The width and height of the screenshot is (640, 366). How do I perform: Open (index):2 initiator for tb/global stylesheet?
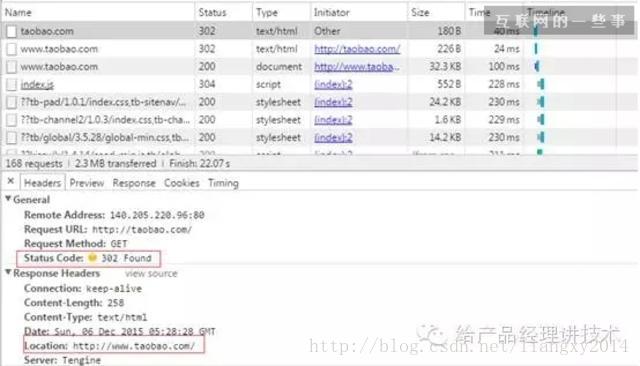coord(333,138)
